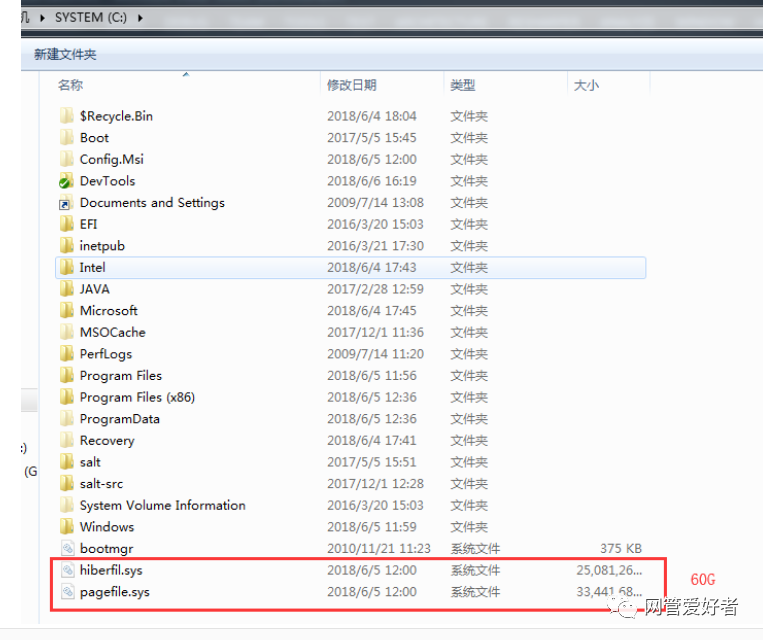Click the $Recycle.Bin folder icon
The height and width of the screenshot is (640, 763).
67,116
